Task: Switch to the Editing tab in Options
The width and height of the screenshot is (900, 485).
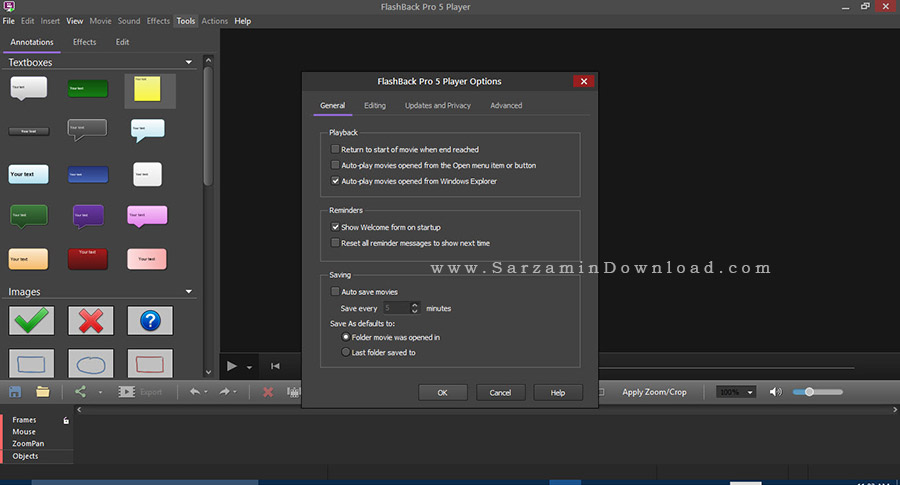Action: tap(375, 106)
